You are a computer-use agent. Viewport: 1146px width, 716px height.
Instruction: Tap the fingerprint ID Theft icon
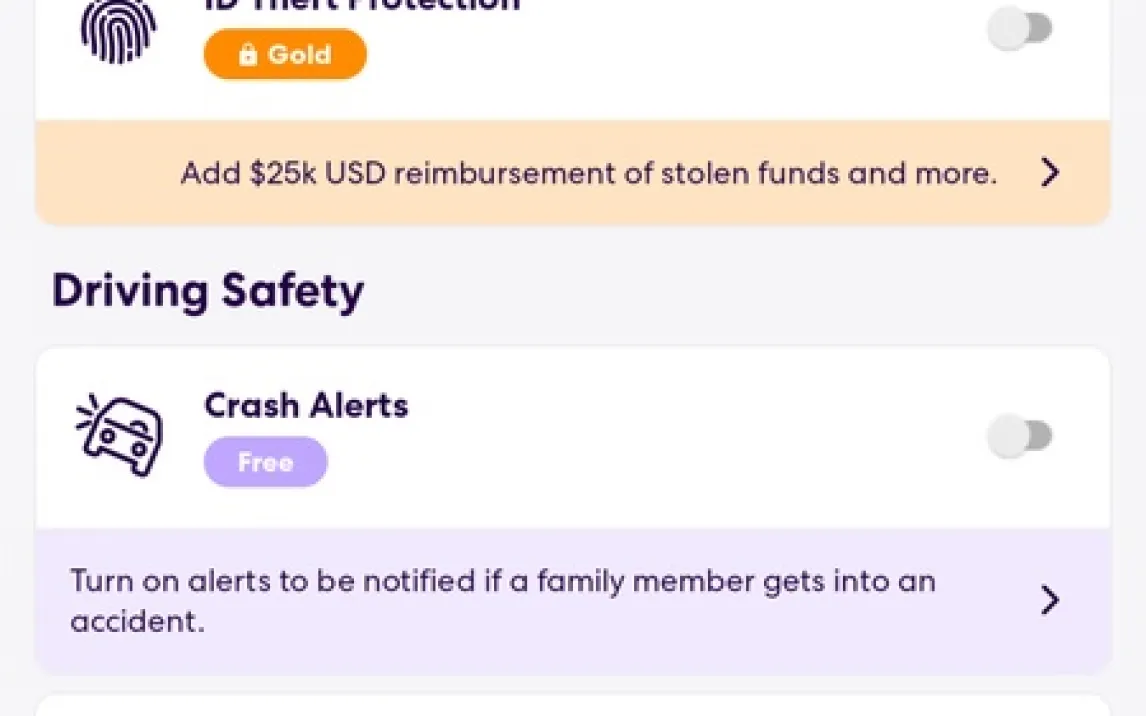click(120, 30)
